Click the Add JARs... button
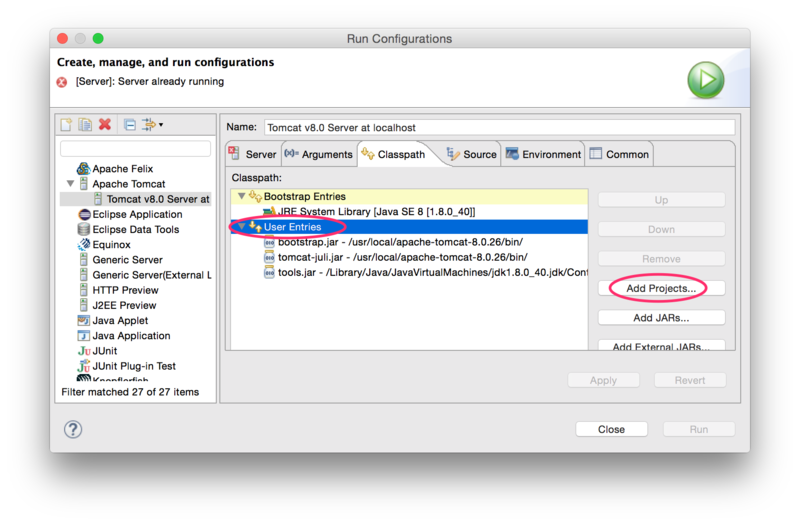Screen dimensions: 800x524 [x=661, y=318]
